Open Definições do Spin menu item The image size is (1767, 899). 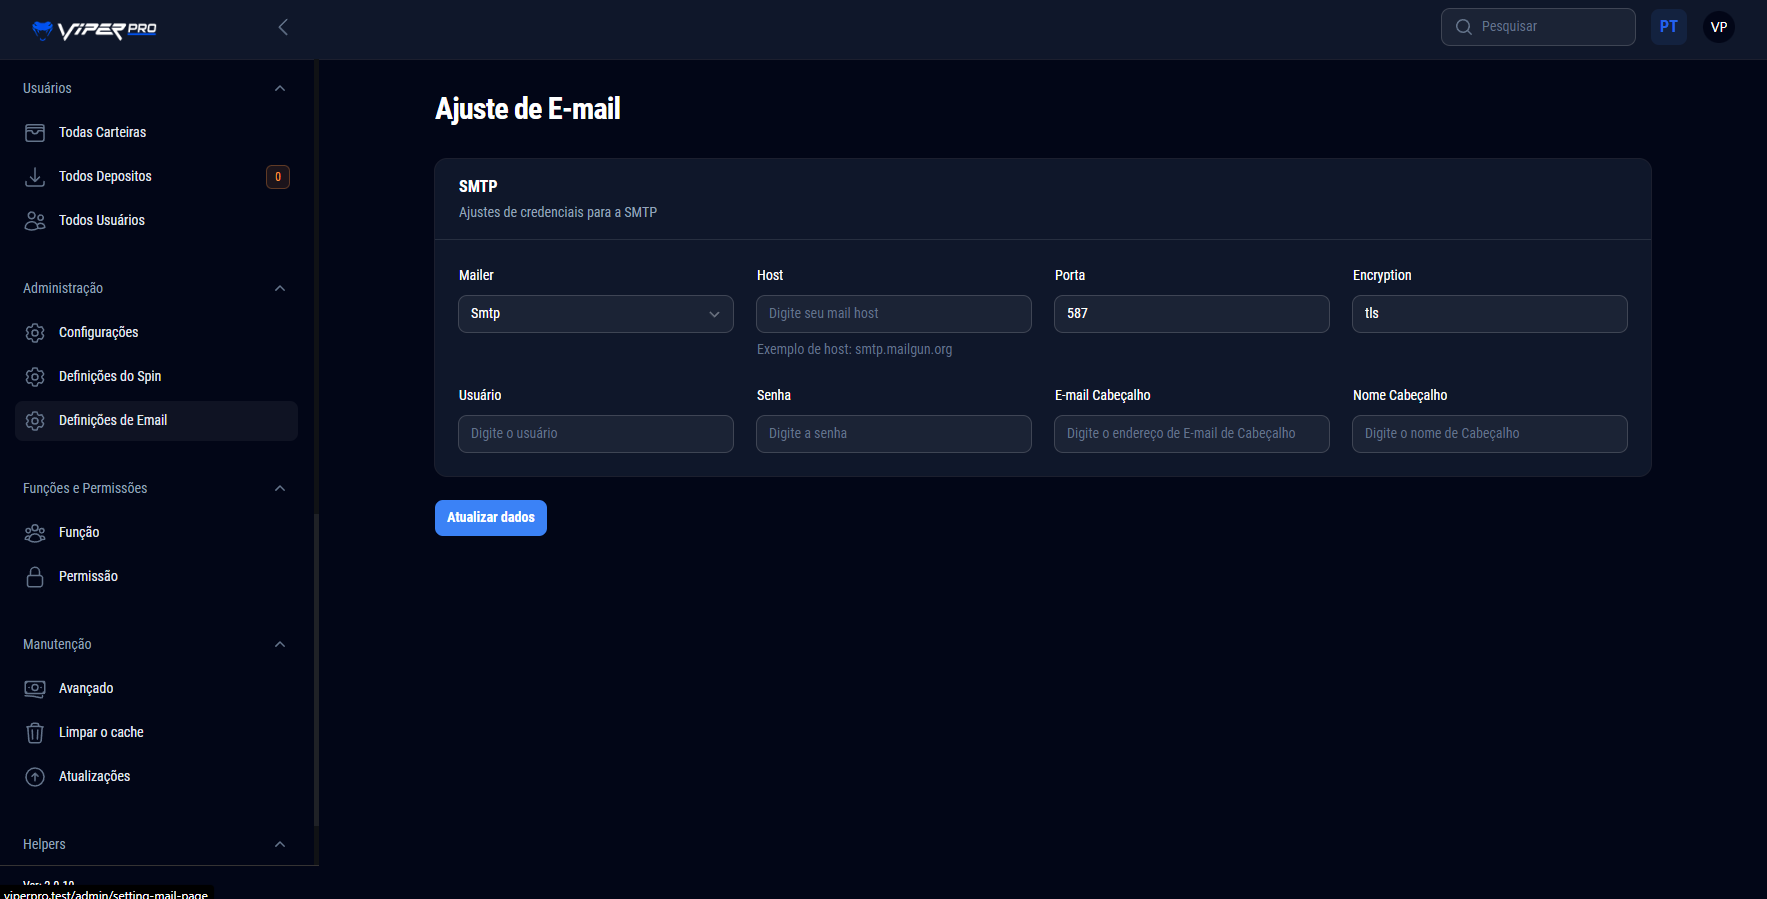click(x=110, y=377)
